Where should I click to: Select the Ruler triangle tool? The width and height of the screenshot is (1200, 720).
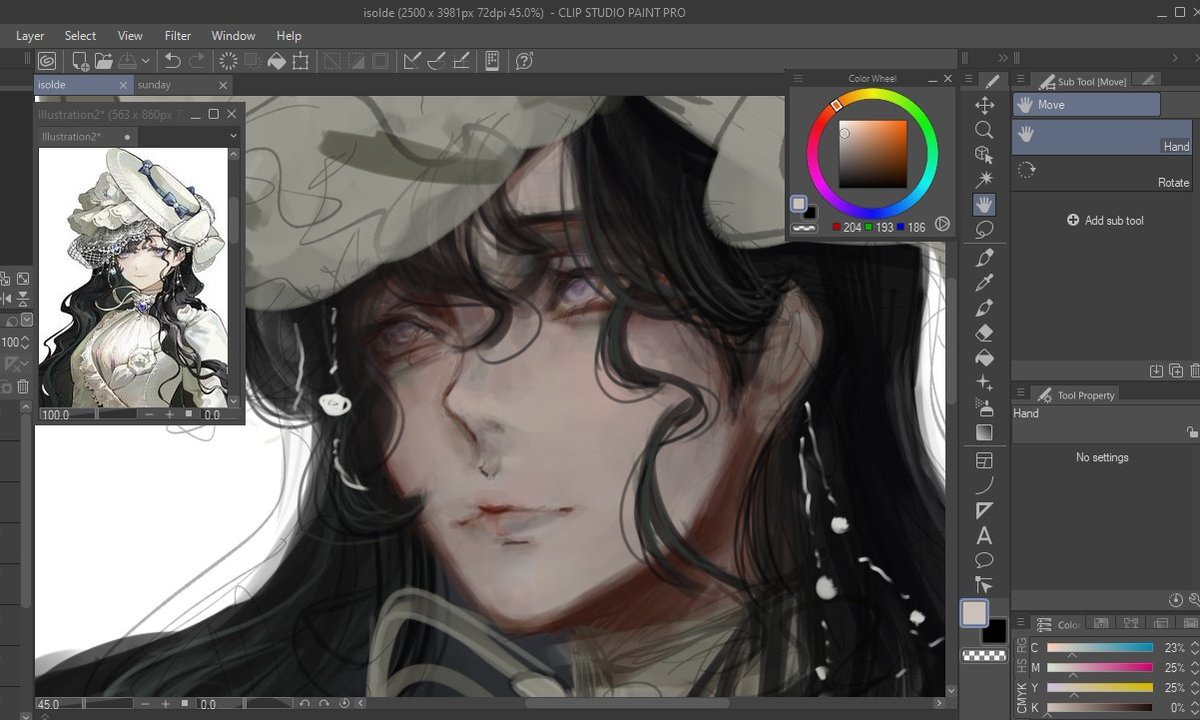984,511
